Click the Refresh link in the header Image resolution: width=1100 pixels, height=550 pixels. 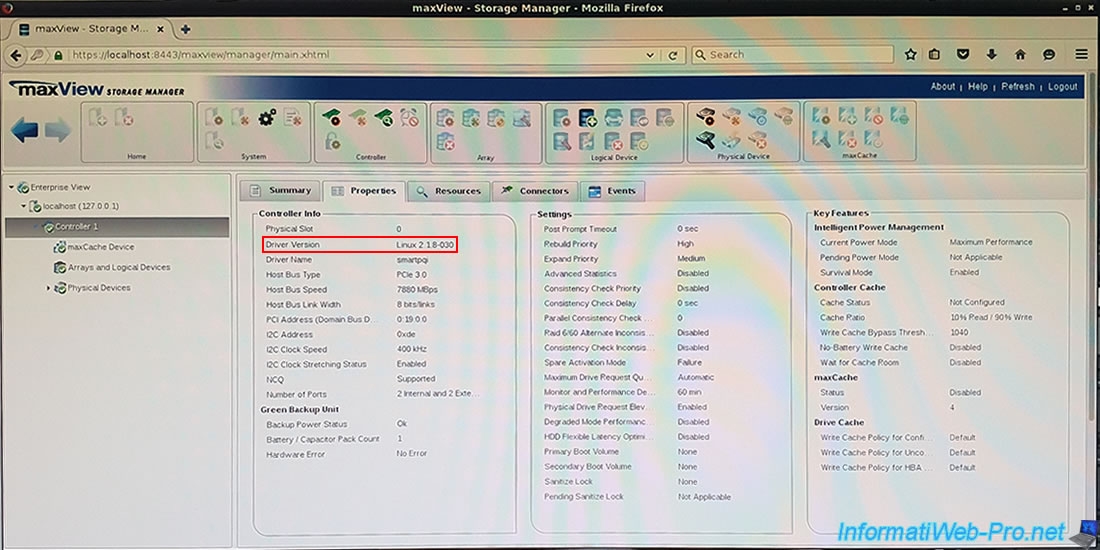pyautogui.click(x=1017, y=86)
